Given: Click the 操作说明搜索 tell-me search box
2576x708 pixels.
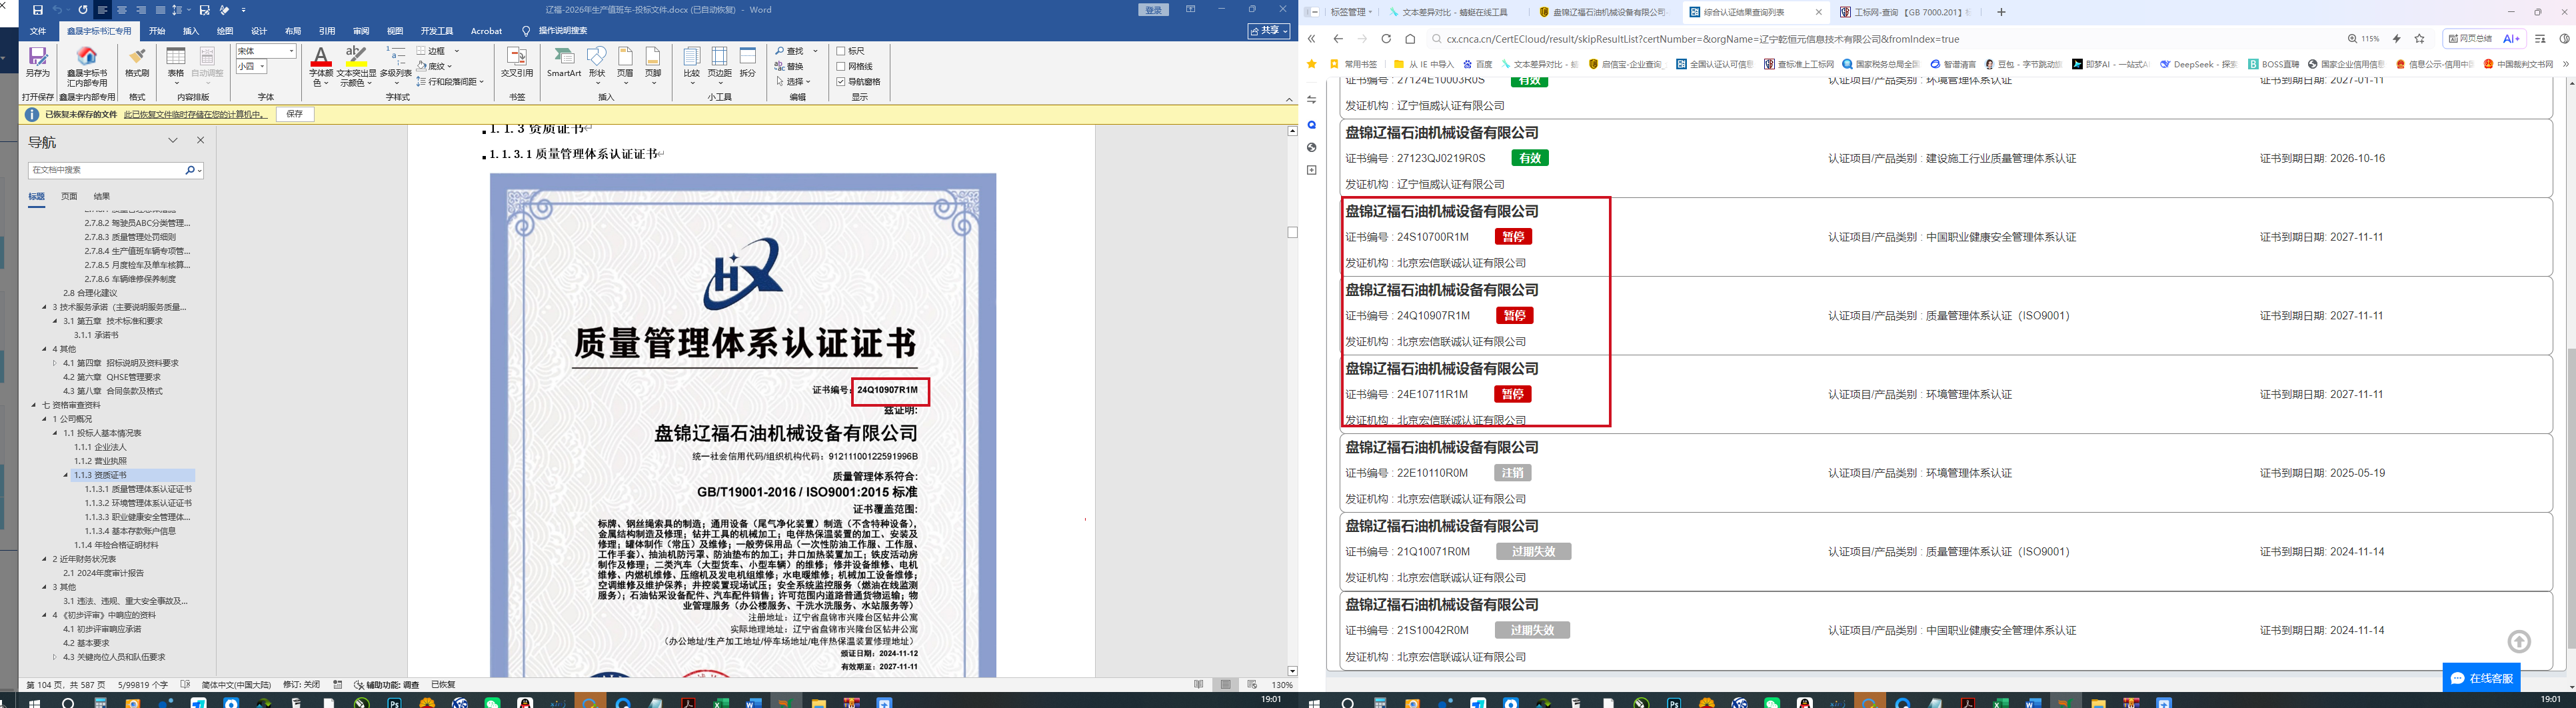Looking at the screenshot, I should [x=562, y=31].
